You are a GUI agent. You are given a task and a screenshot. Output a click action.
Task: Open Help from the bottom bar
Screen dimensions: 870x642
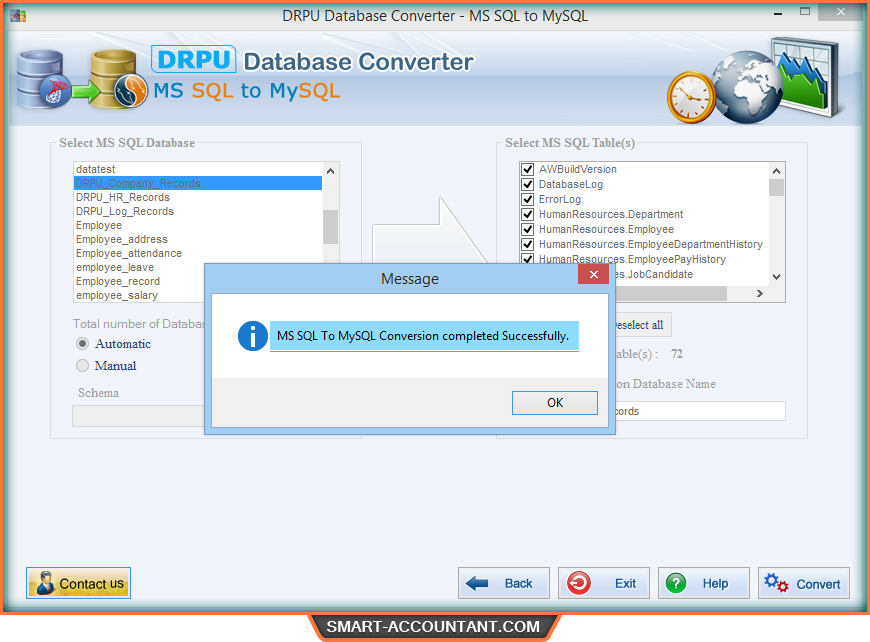click(x=704, y=583)
